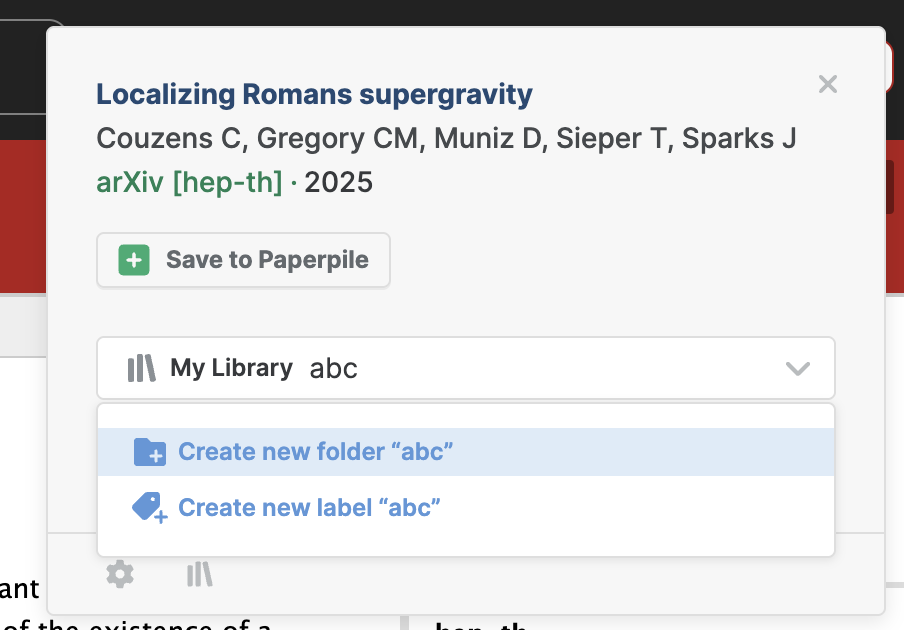
Task: Click the 2025 publication year text
Action: click(338, 183)
